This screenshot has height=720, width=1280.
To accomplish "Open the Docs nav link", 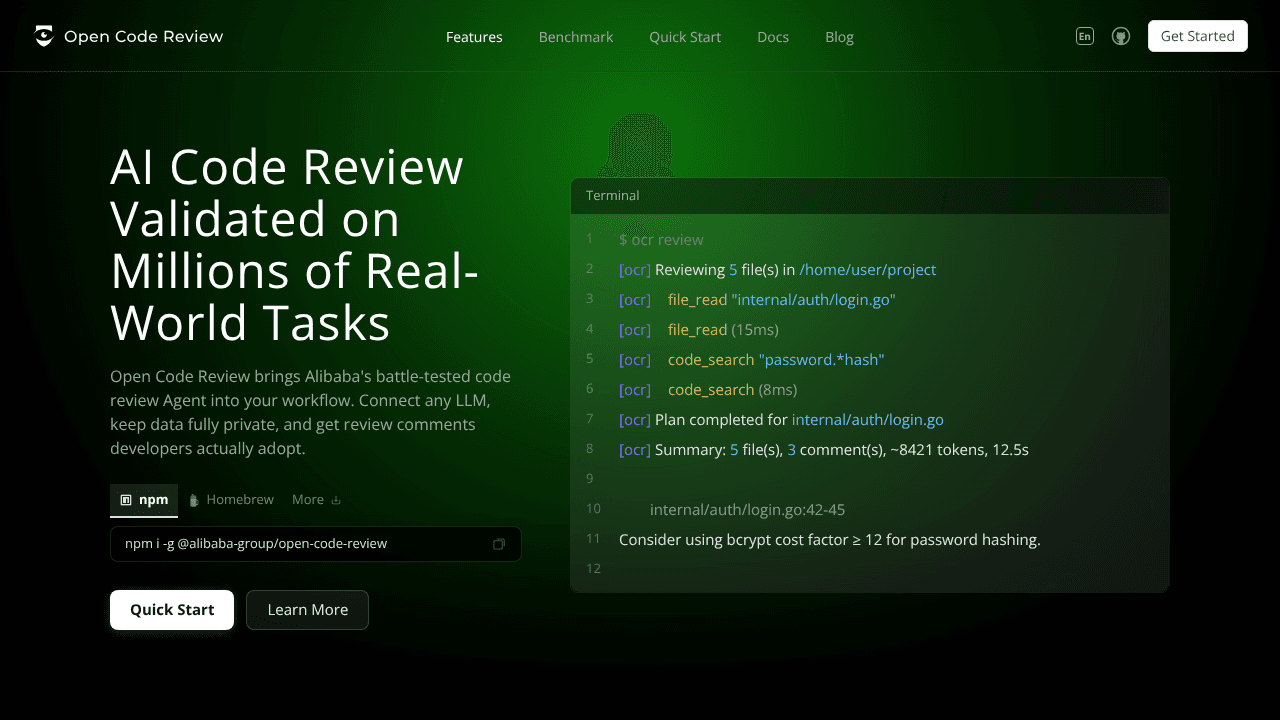I will tap(773, 37).
